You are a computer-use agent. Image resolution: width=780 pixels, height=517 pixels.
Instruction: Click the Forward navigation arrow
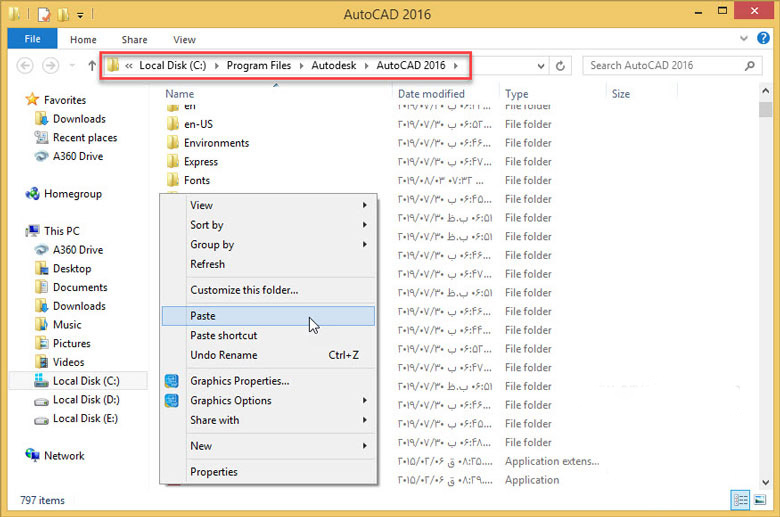(50, 66)
